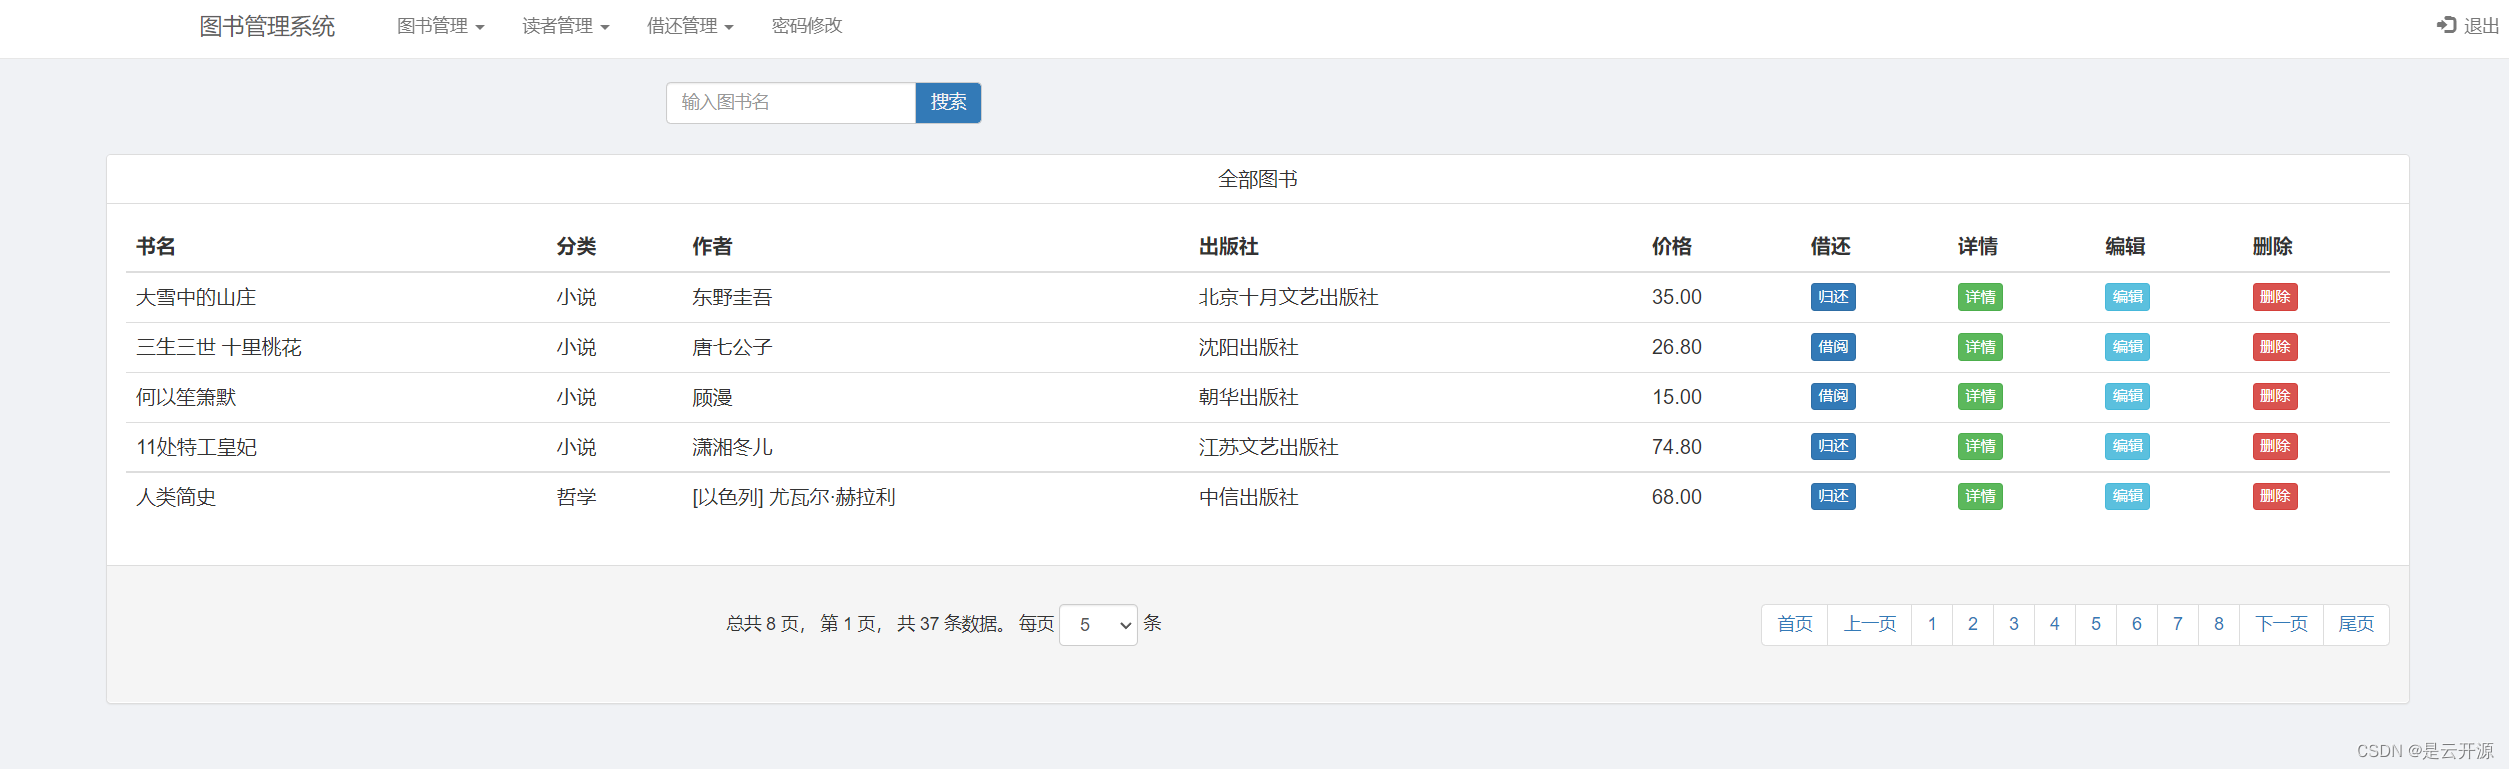Jump to page 6

point(2137,625)
